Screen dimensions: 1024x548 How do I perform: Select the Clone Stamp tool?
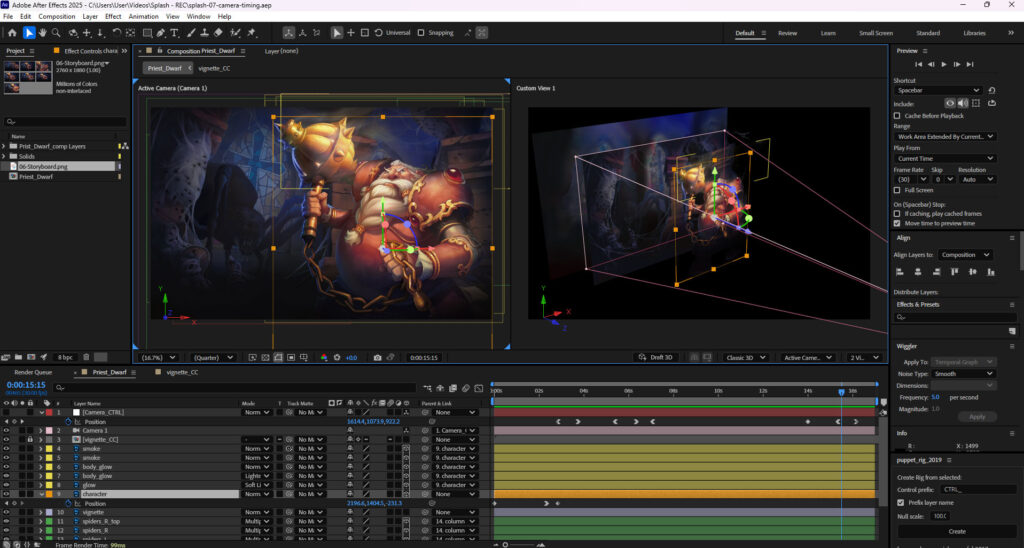tap(204, 33)
